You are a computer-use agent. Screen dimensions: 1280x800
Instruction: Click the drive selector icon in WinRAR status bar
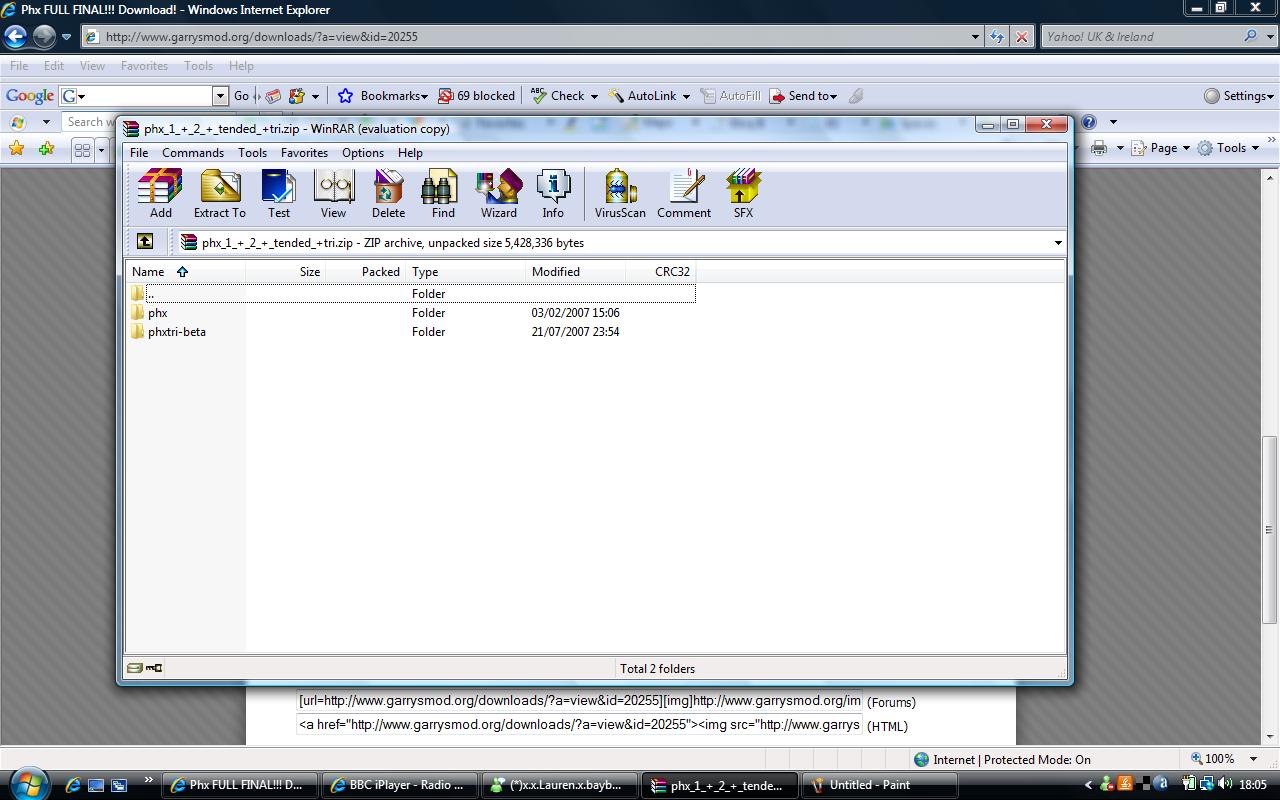(134, 668)
